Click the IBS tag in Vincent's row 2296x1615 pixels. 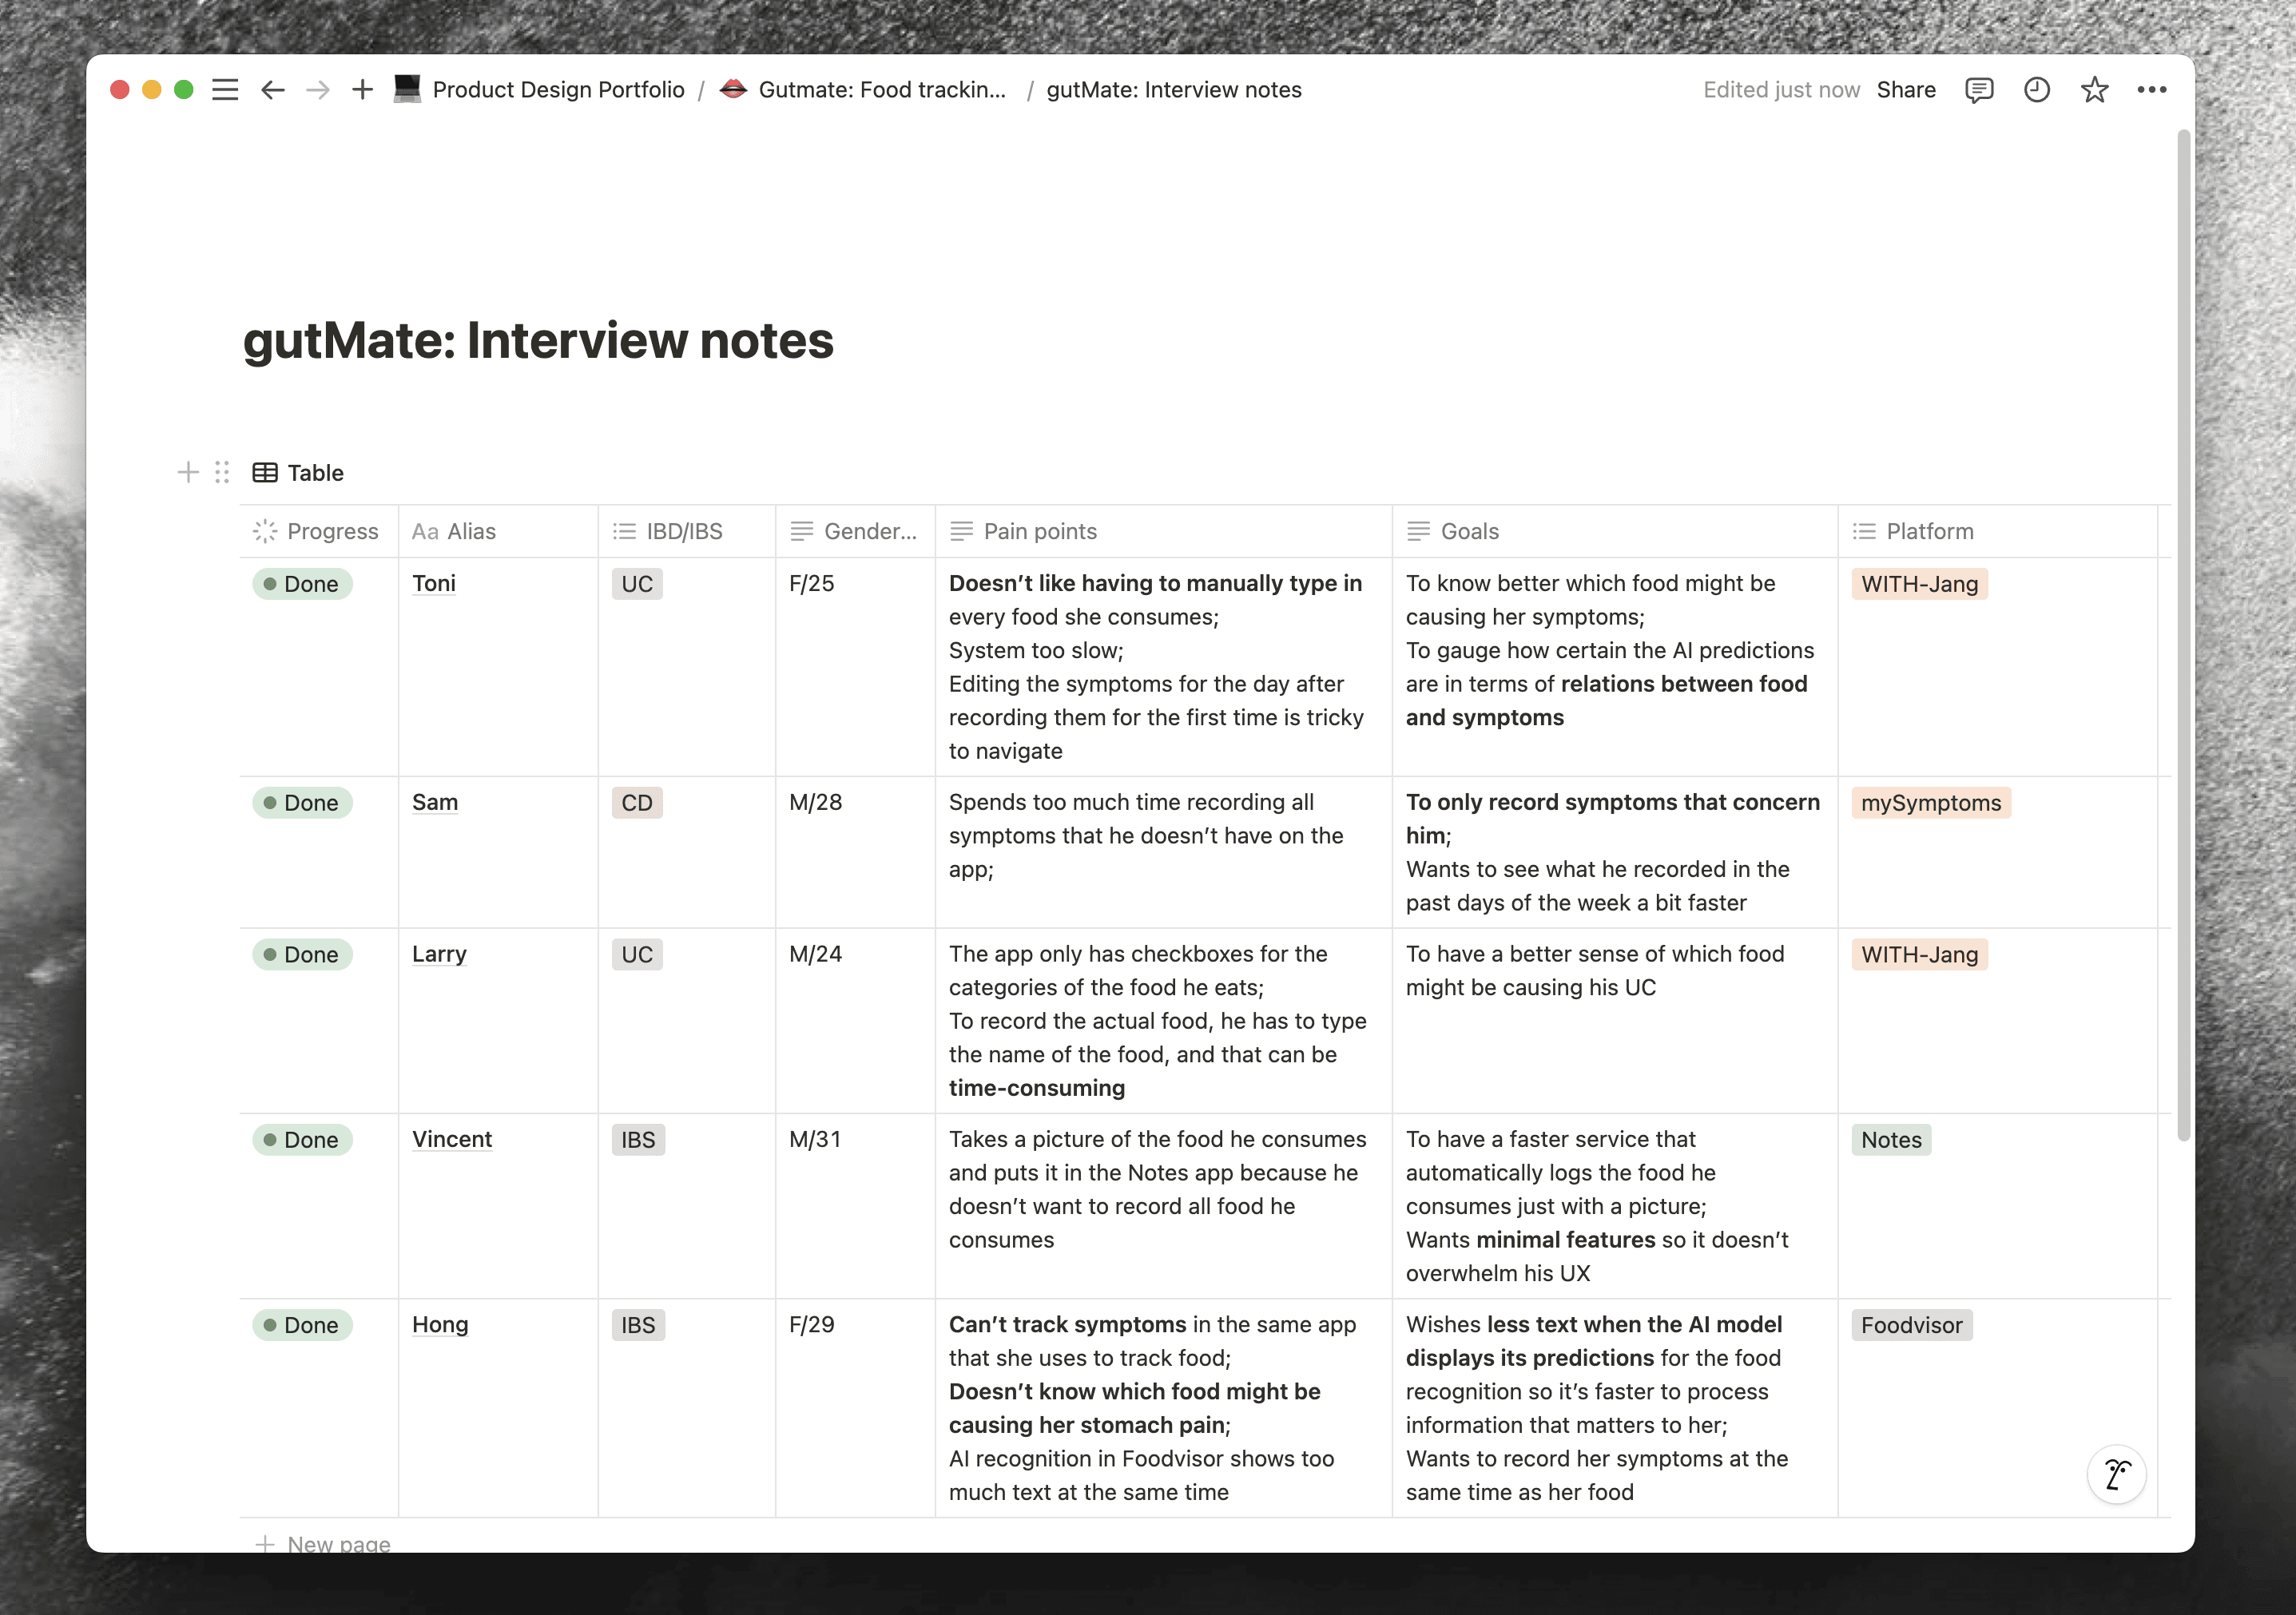point(638,1140)
